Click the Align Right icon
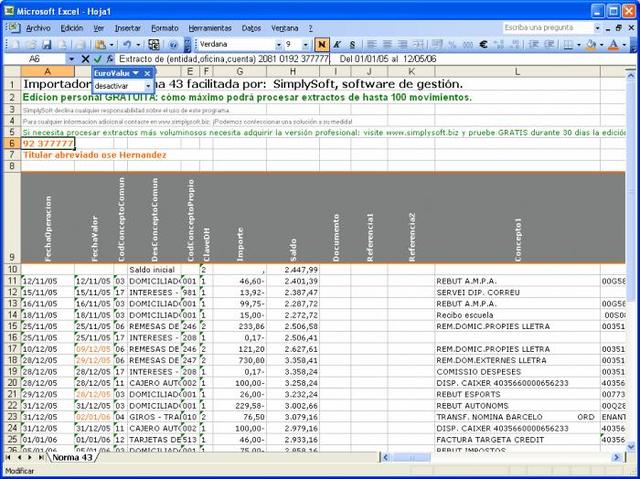640x479 pixels. [402, 44]
